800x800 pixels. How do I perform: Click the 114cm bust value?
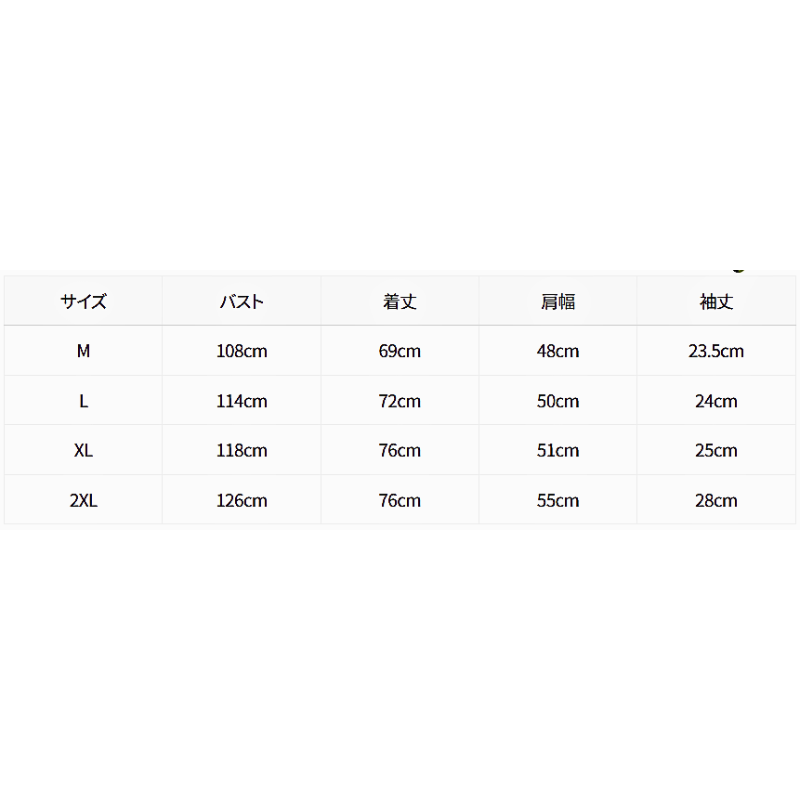(x=241, y=401)
